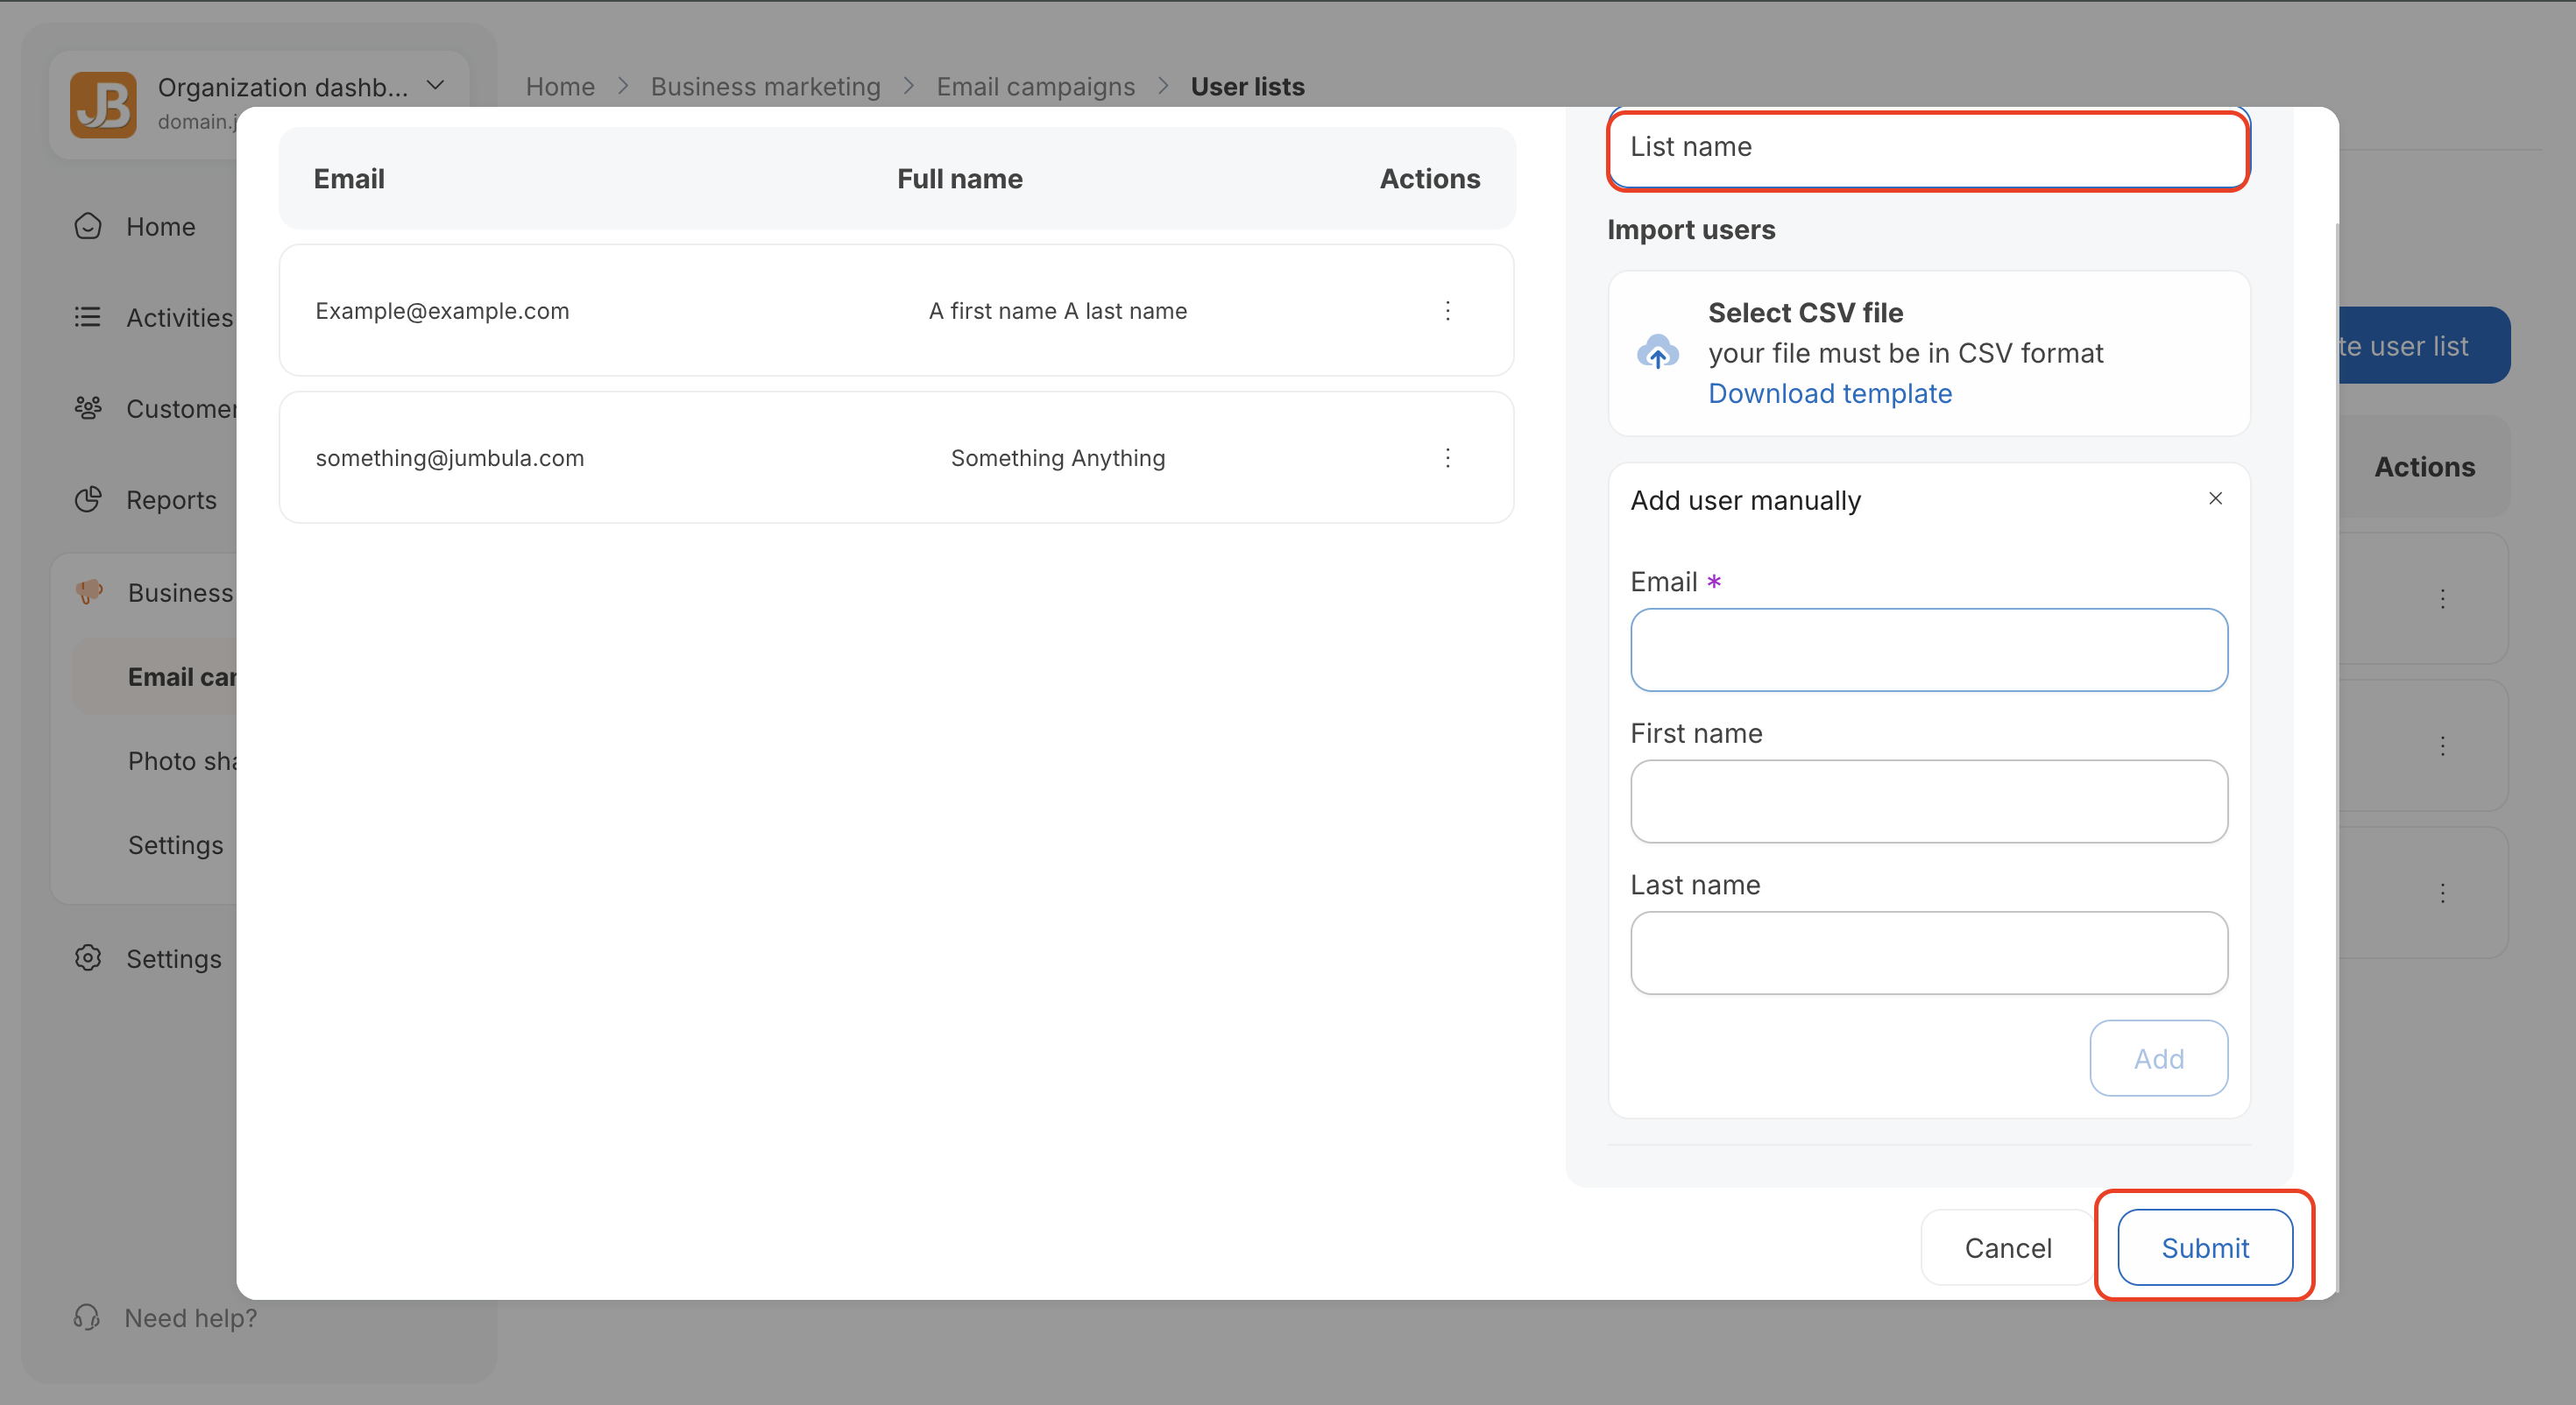Click the cloud upload icon for CSV import
The height and width of the screenshot is (1405, 2576).
point(1658,352)
